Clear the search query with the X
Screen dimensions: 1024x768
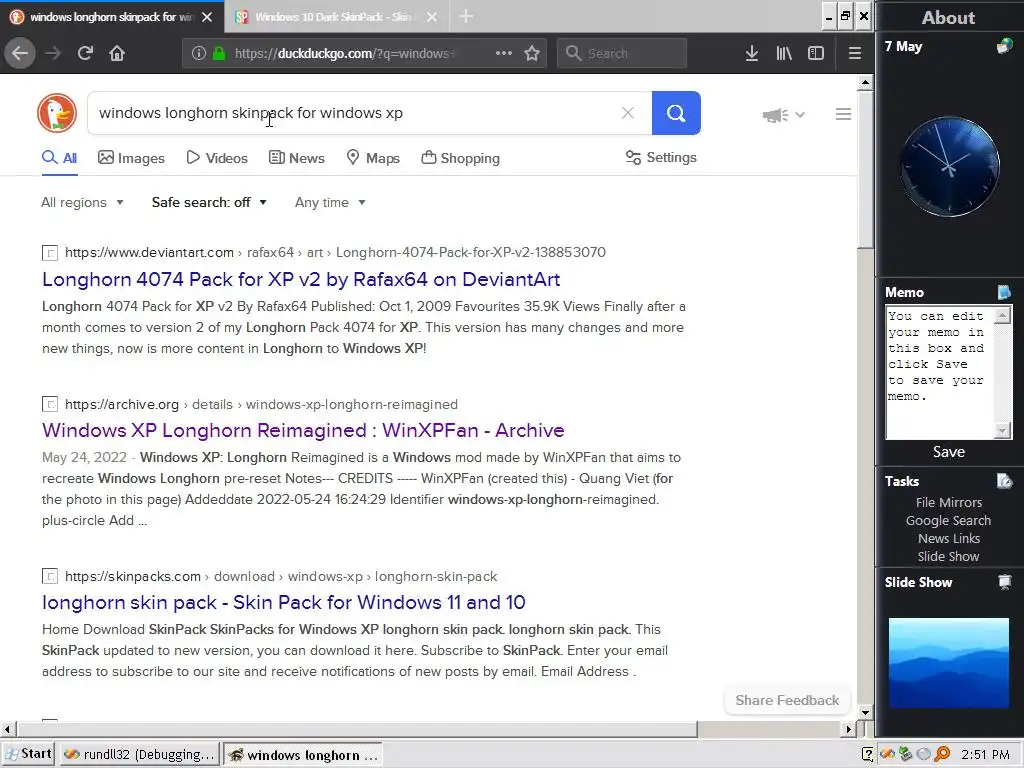628,113
